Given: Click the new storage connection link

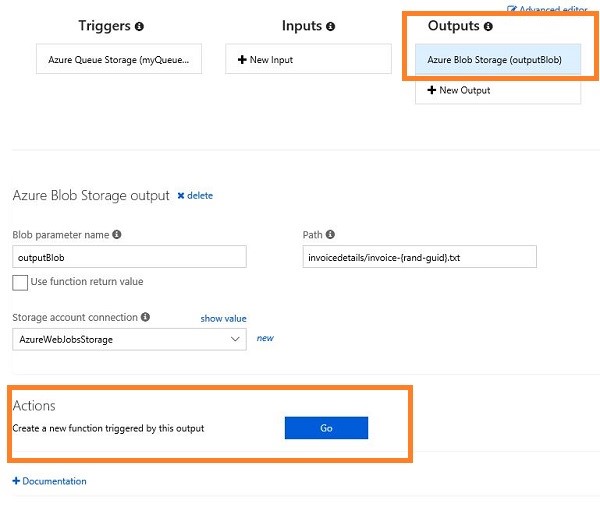Looking at the screenshot, I should click(x=265, y=338).
